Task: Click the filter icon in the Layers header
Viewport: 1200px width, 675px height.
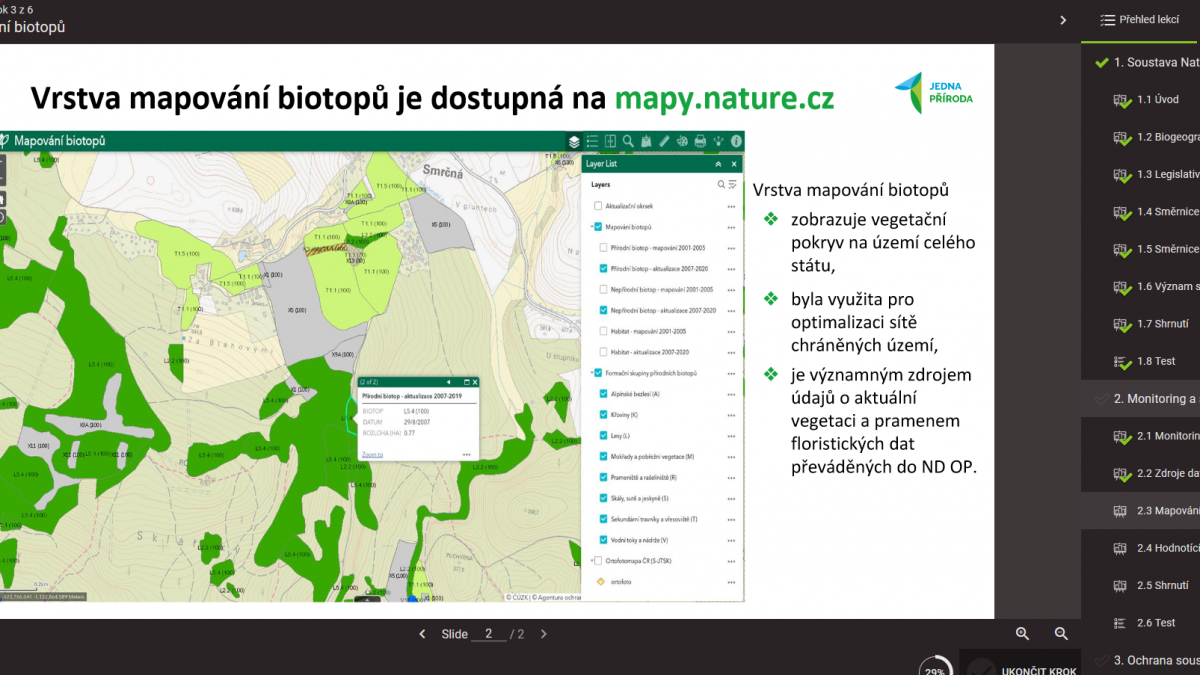Action: [x=733, y=184]
